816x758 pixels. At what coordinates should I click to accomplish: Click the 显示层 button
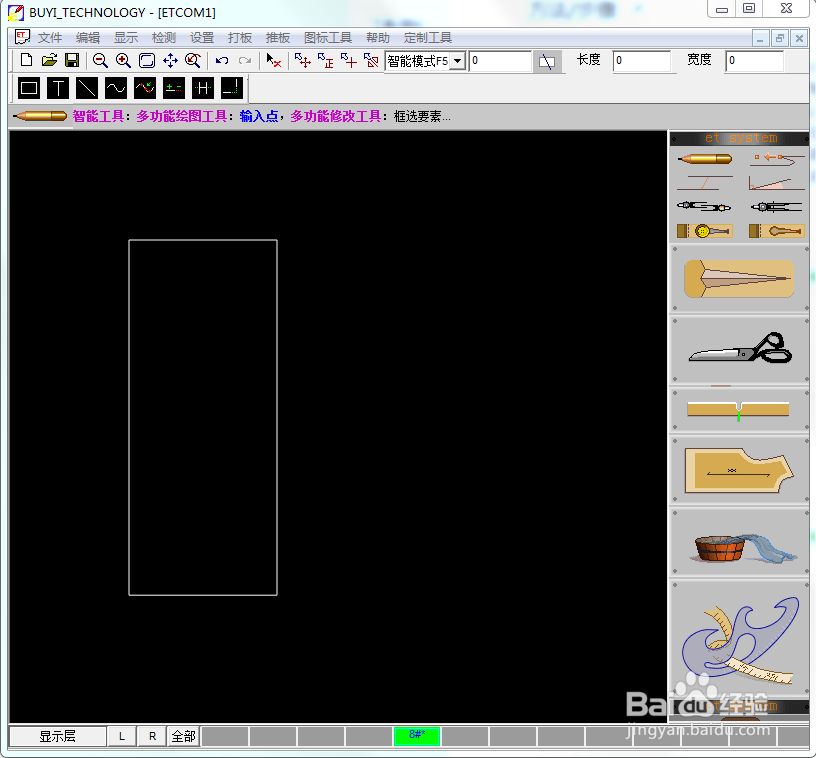[x=58, y=736]
